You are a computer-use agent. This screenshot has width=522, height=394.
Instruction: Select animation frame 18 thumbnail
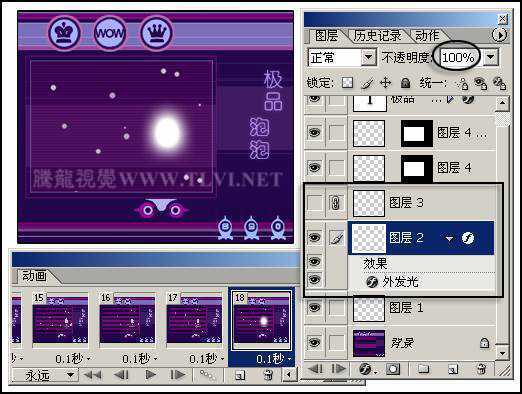point(261,321)
